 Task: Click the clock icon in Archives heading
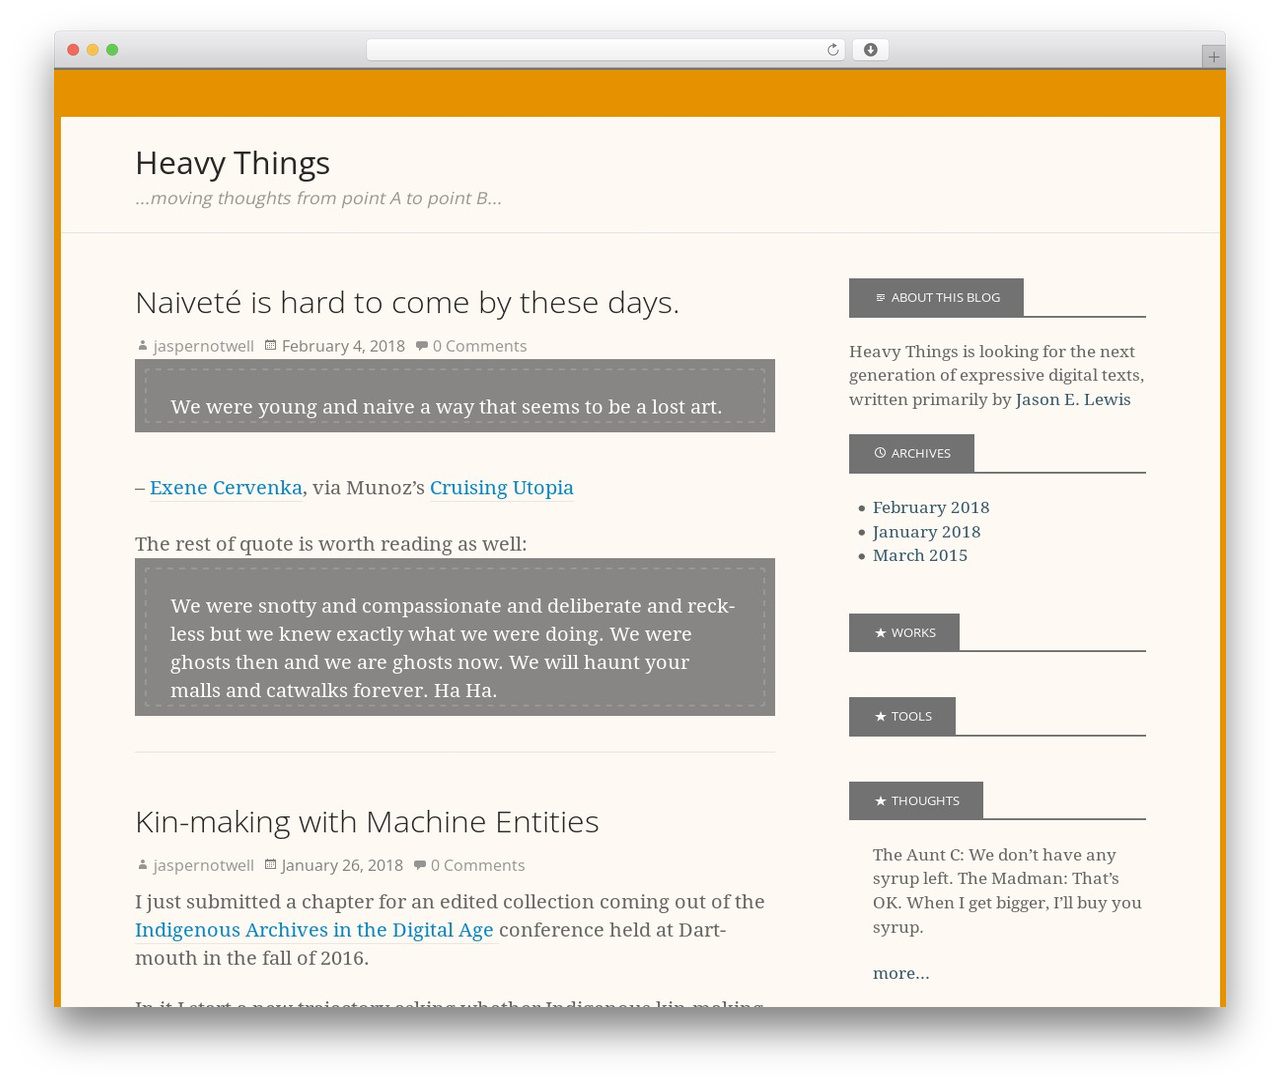click(880, 453)
